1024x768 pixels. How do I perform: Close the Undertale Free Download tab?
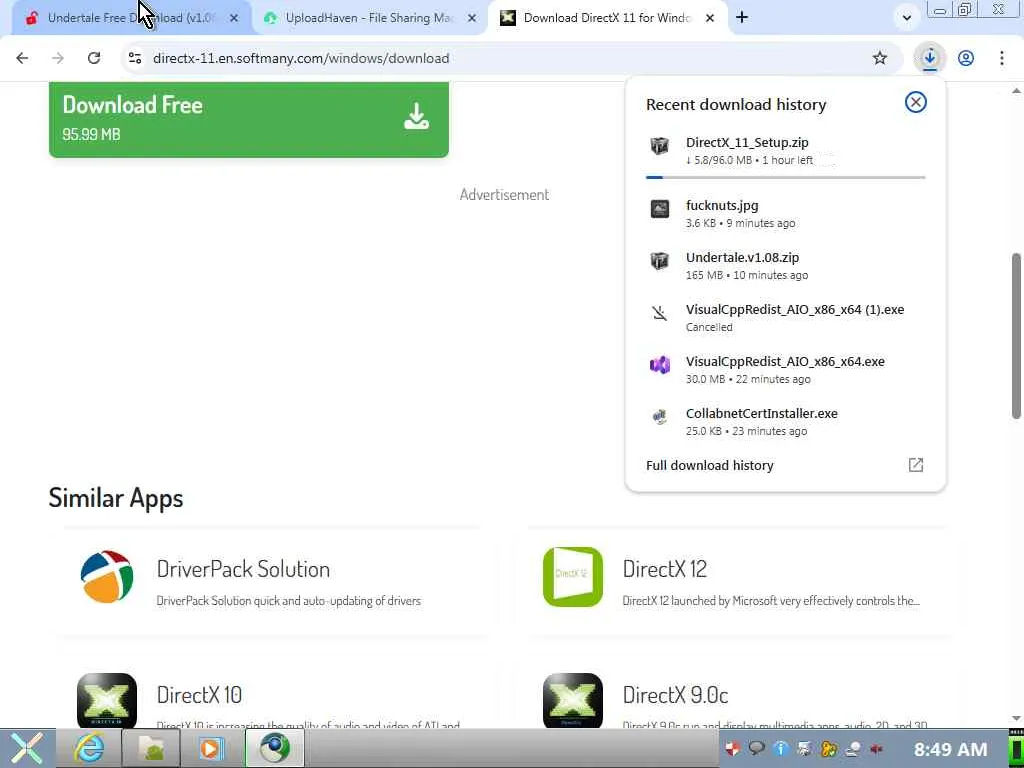tap(234, 18)
